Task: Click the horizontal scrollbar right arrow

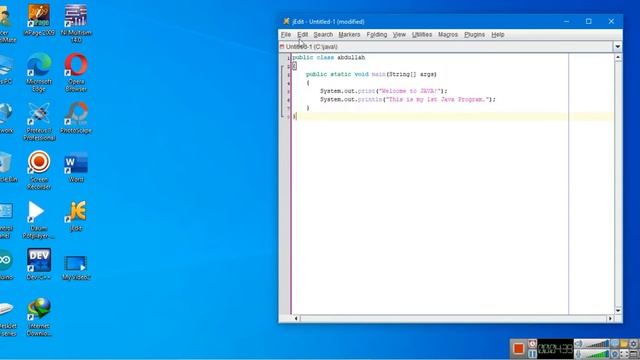Action: click(x=610, y=318)
